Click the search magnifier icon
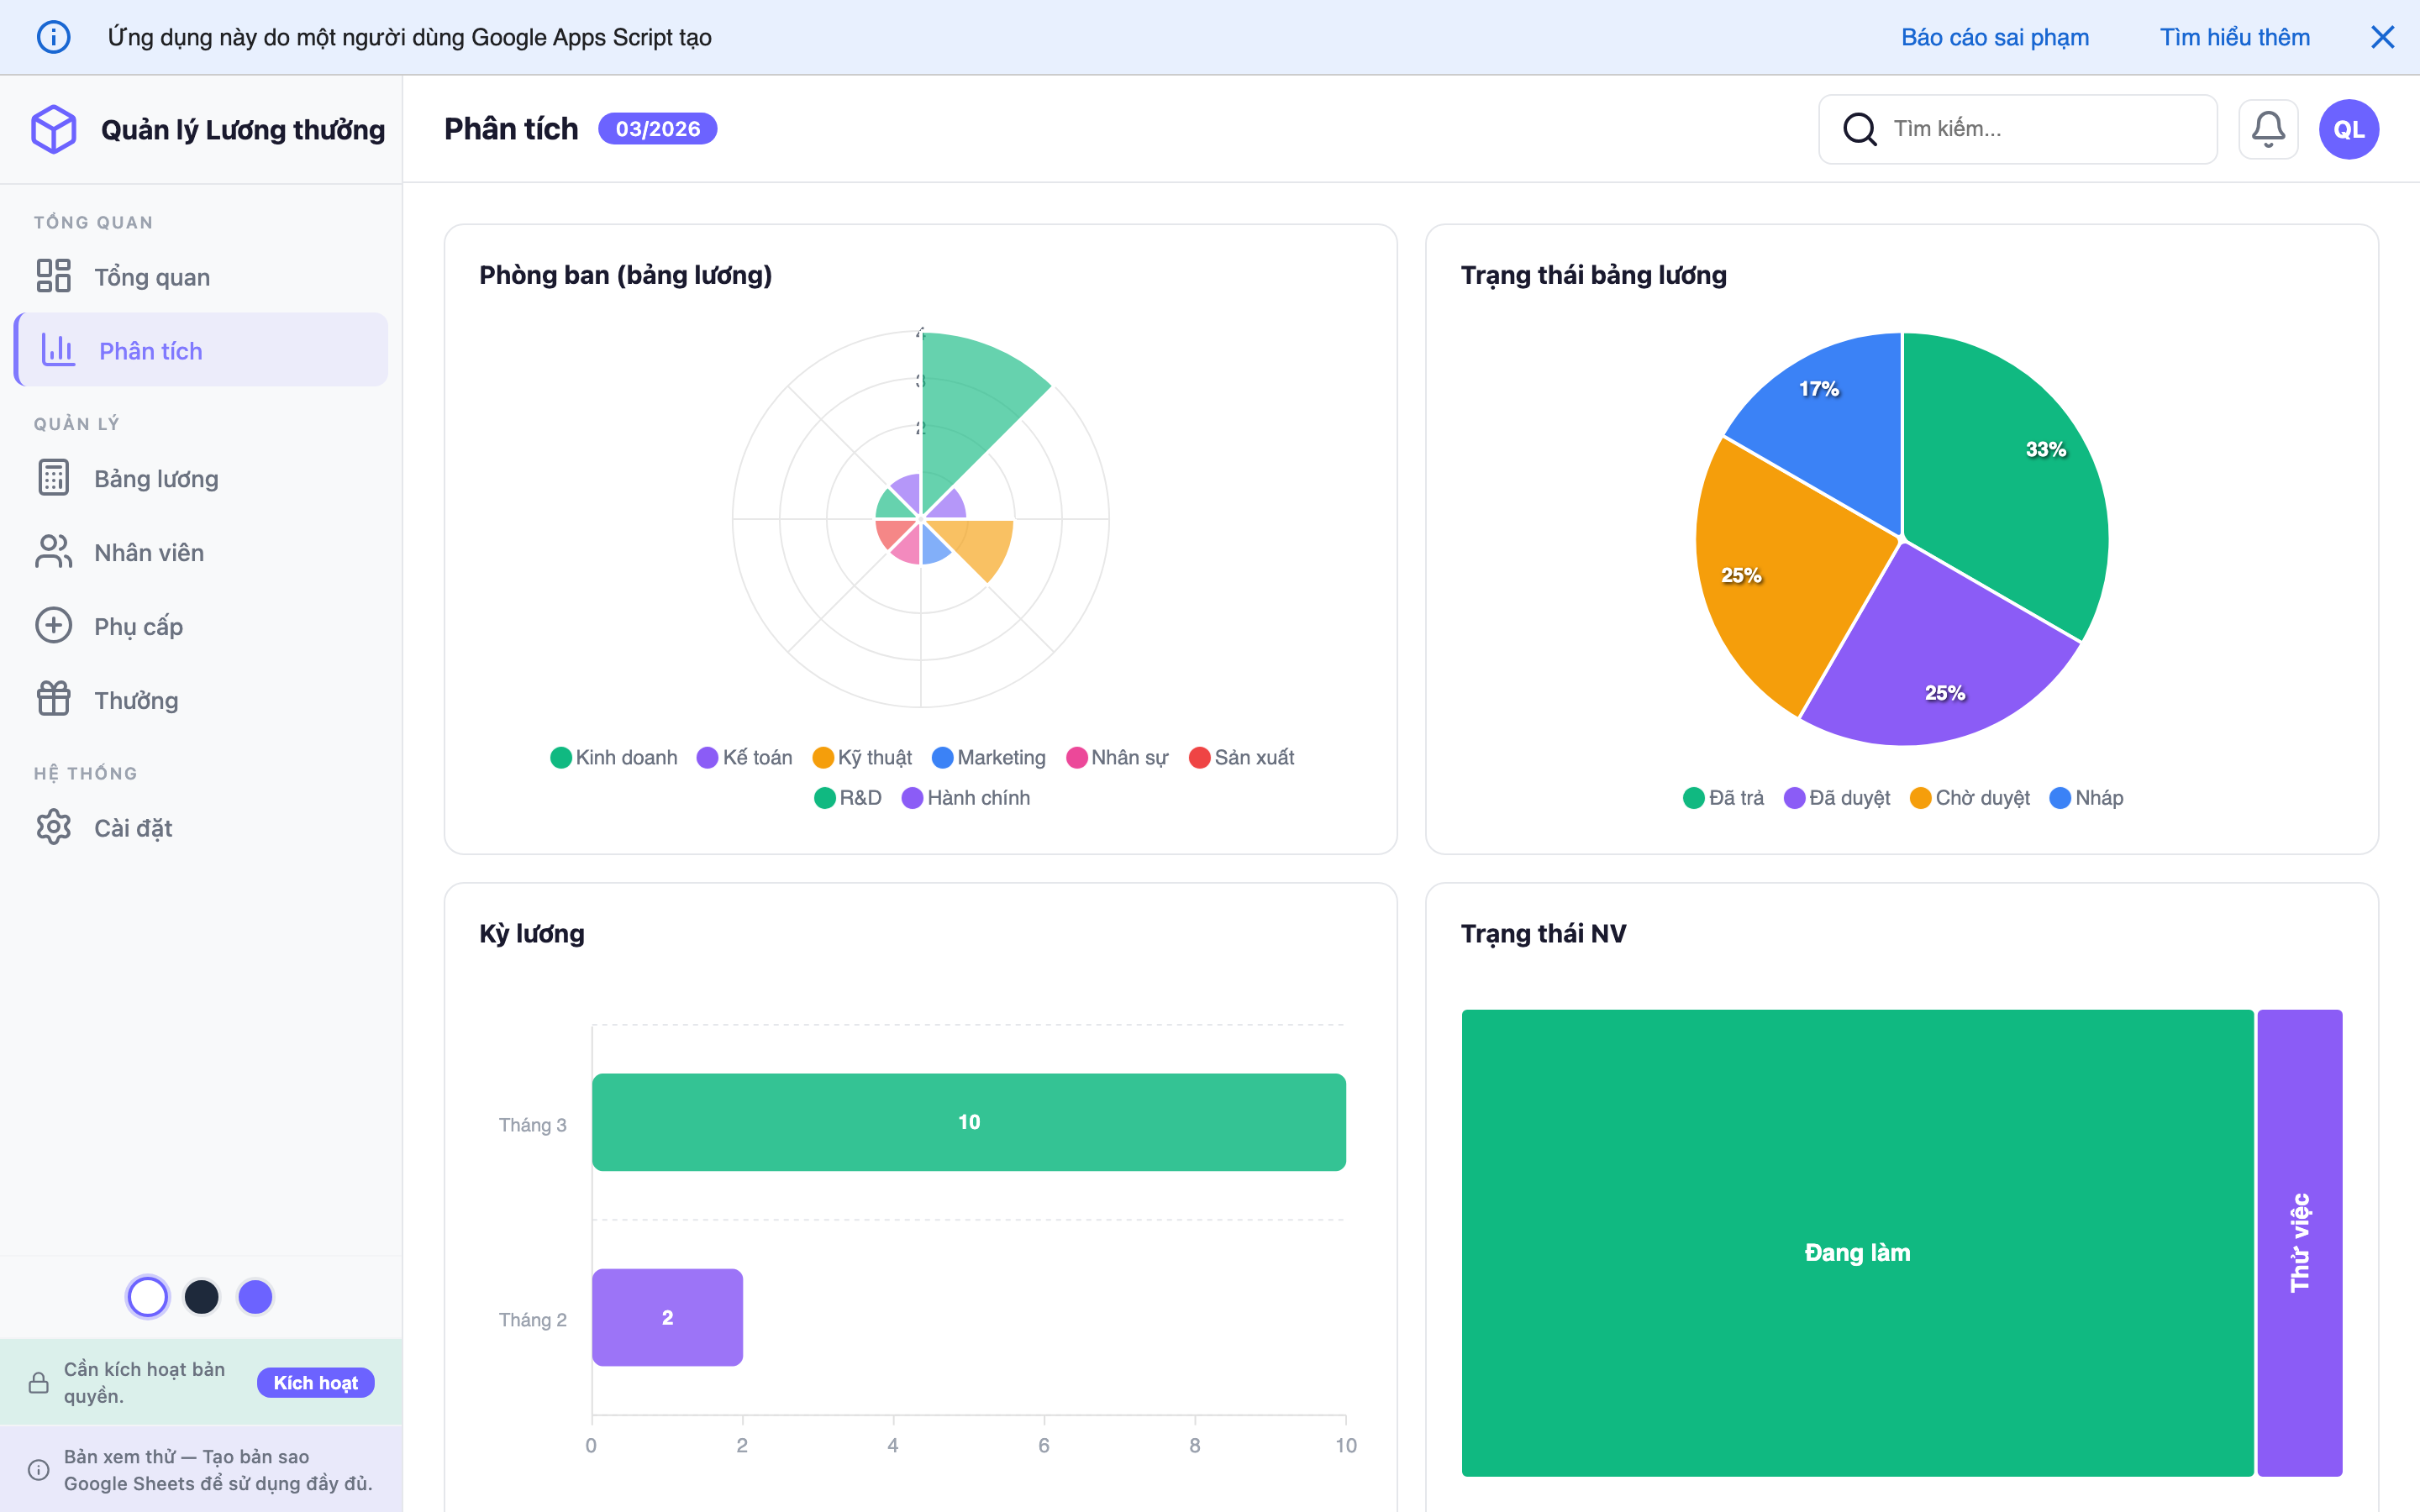2420x1512 pixels. [1859, 129]
